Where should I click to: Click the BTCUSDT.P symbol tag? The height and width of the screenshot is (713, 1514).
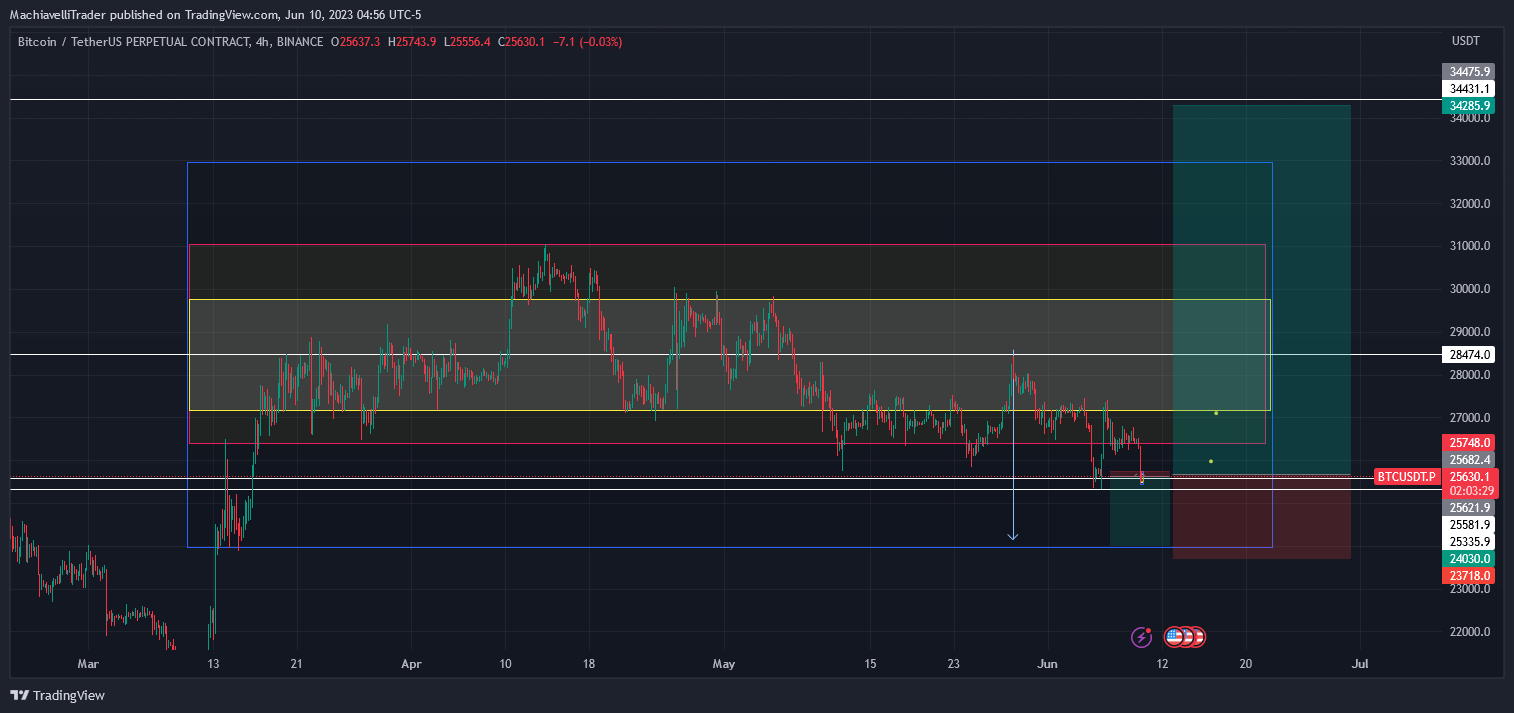pyautogui.click(x=1406, y=476)
